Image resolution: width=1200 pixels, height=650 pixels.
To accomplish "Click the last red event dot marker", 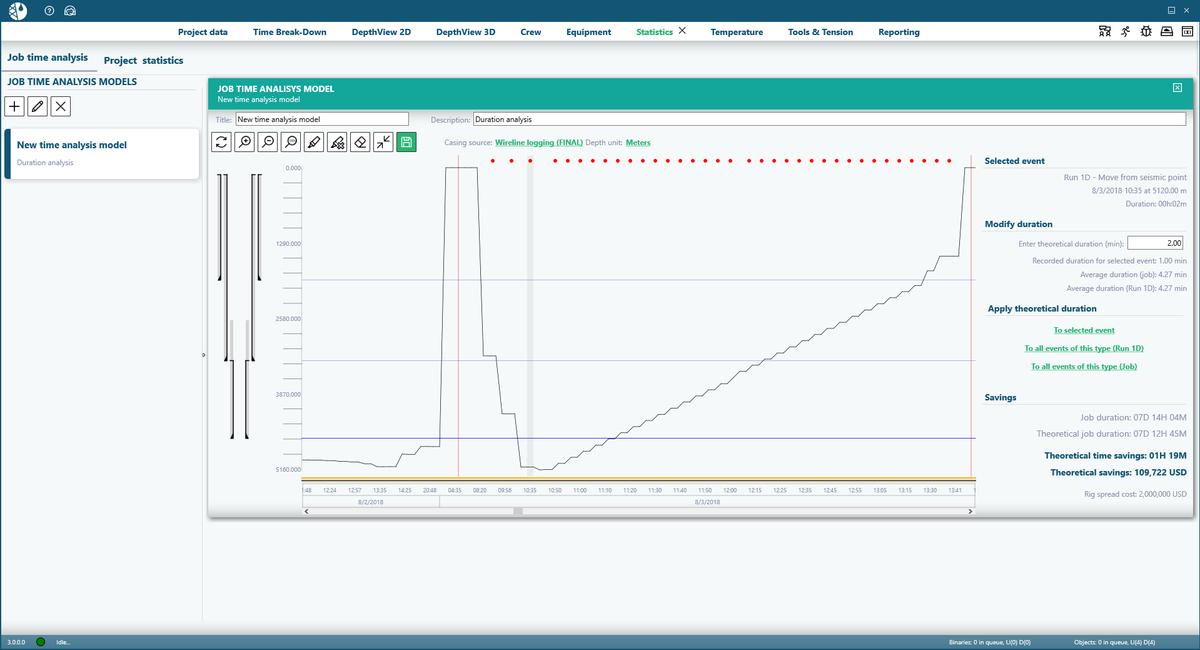I will pyautogui.click(x=949, y=160).
